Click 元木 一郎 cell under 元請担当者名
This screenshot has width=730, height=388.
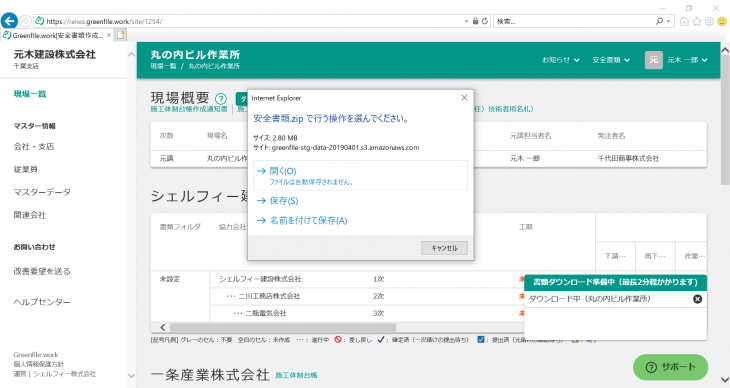[x=525, y=158]
